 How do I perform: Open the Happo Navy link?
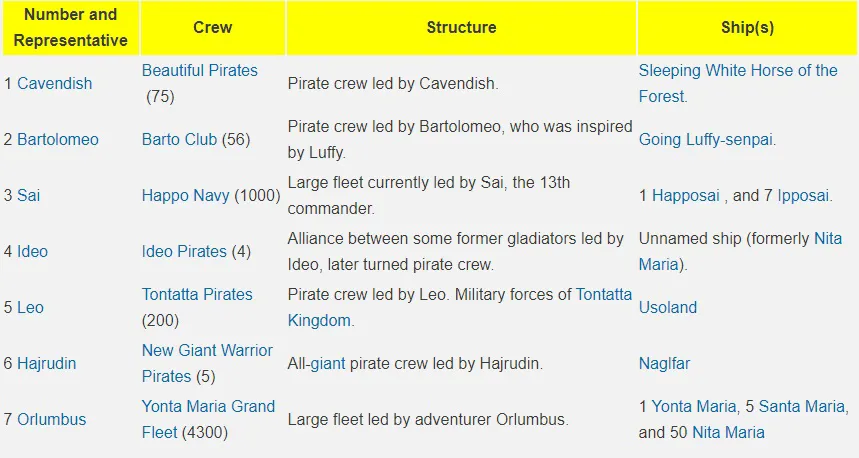(186, 196)
